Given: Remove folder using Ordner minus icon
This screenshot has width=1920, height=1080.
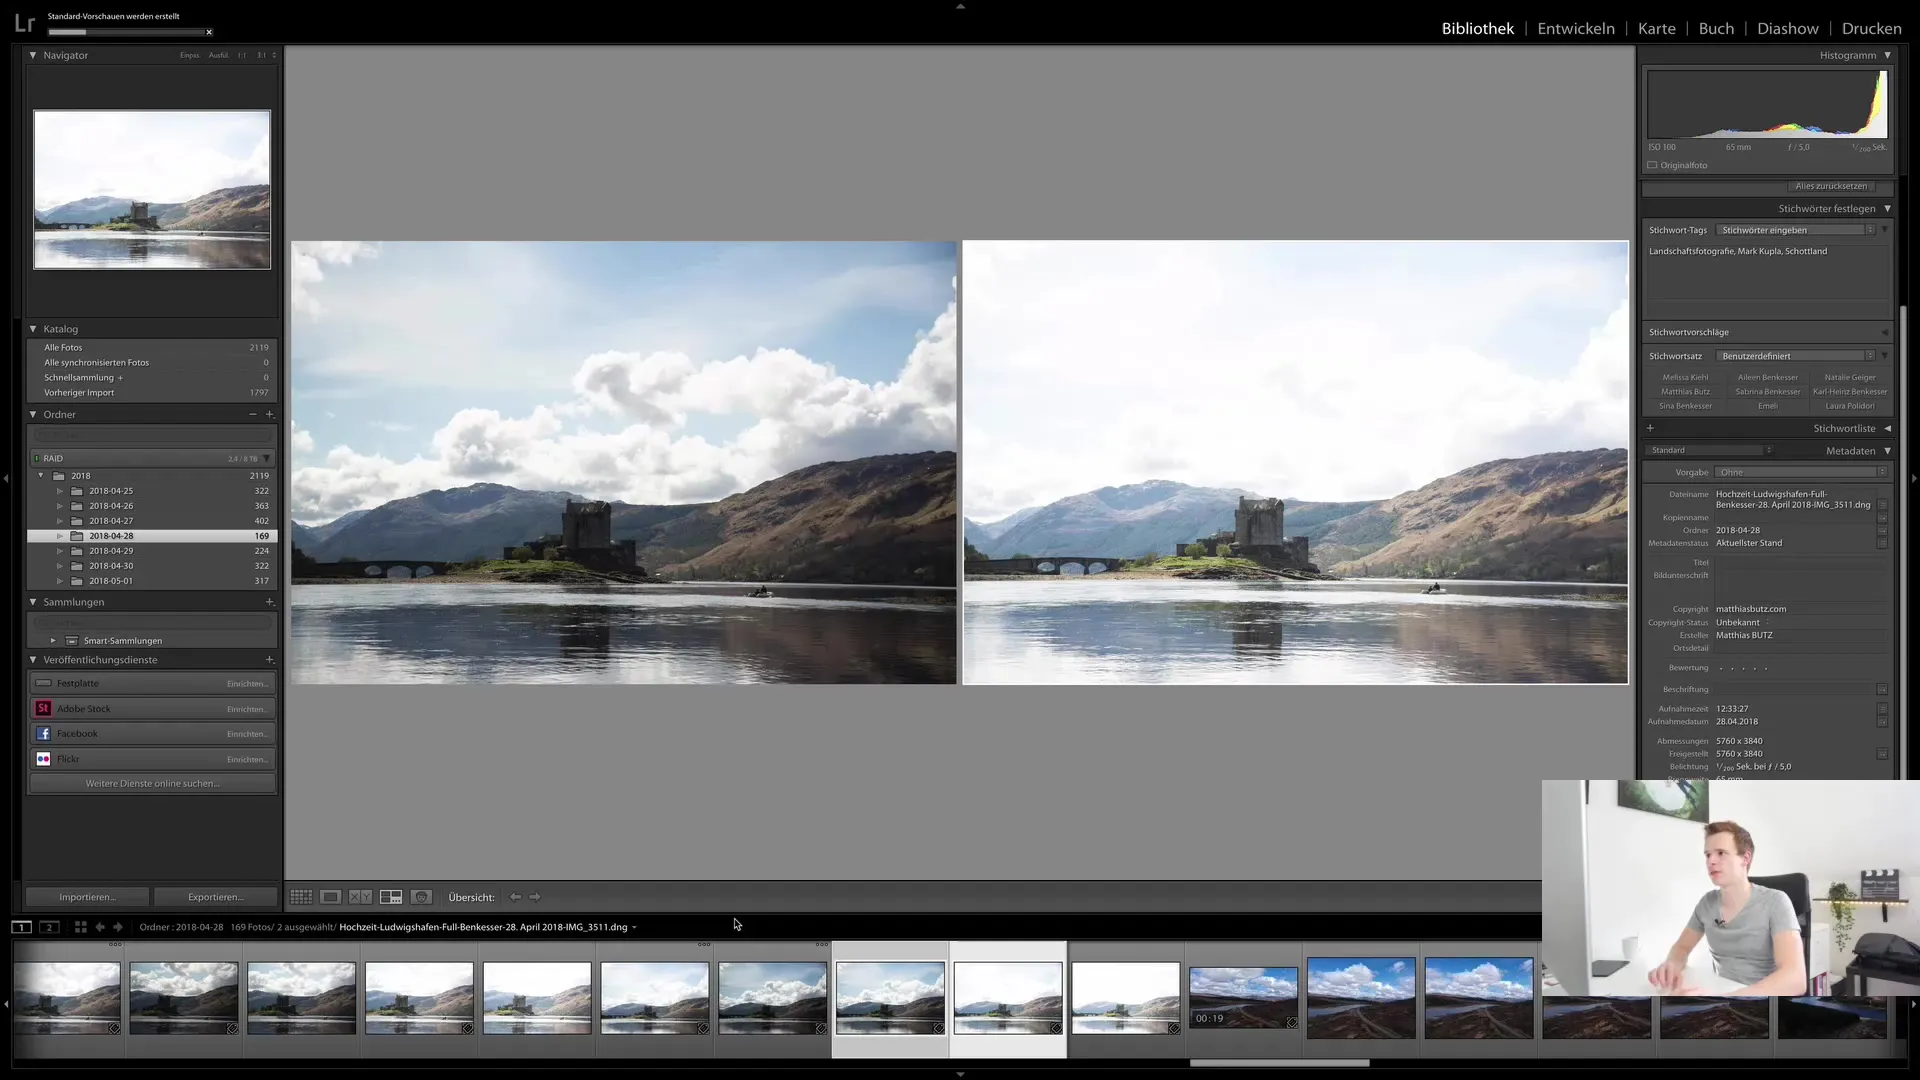Looking at the screenshot, I should 253,414.
